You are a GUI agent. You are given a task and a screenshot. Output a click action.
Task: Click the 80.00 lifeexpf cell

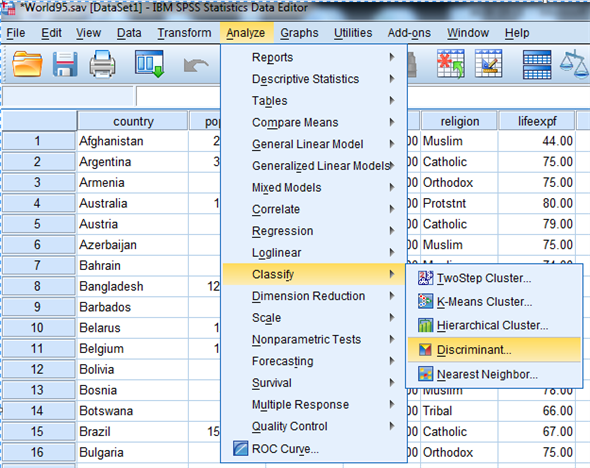tap(537, 204)
